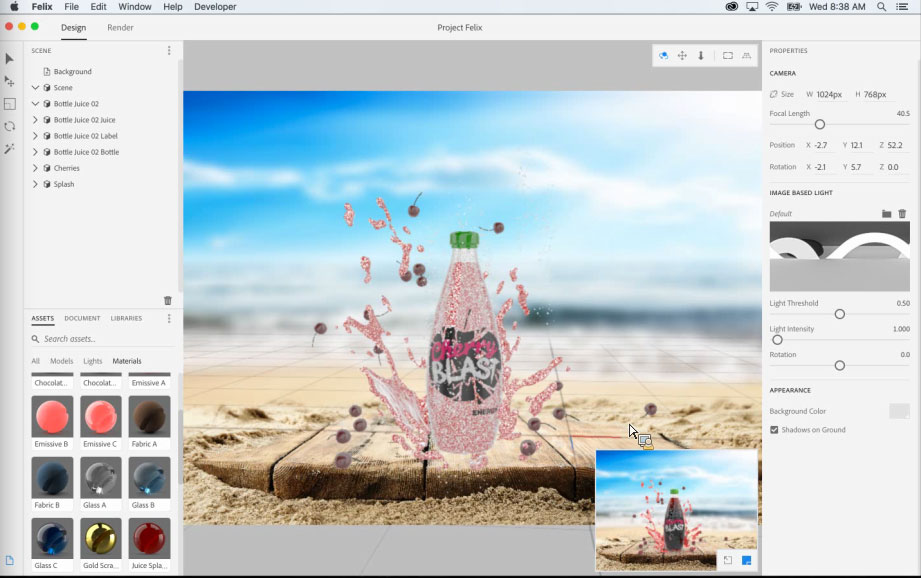The width and height of the screenshot is (921, 578).
Task: Filter assets by Models
Action: pos(62,361)
